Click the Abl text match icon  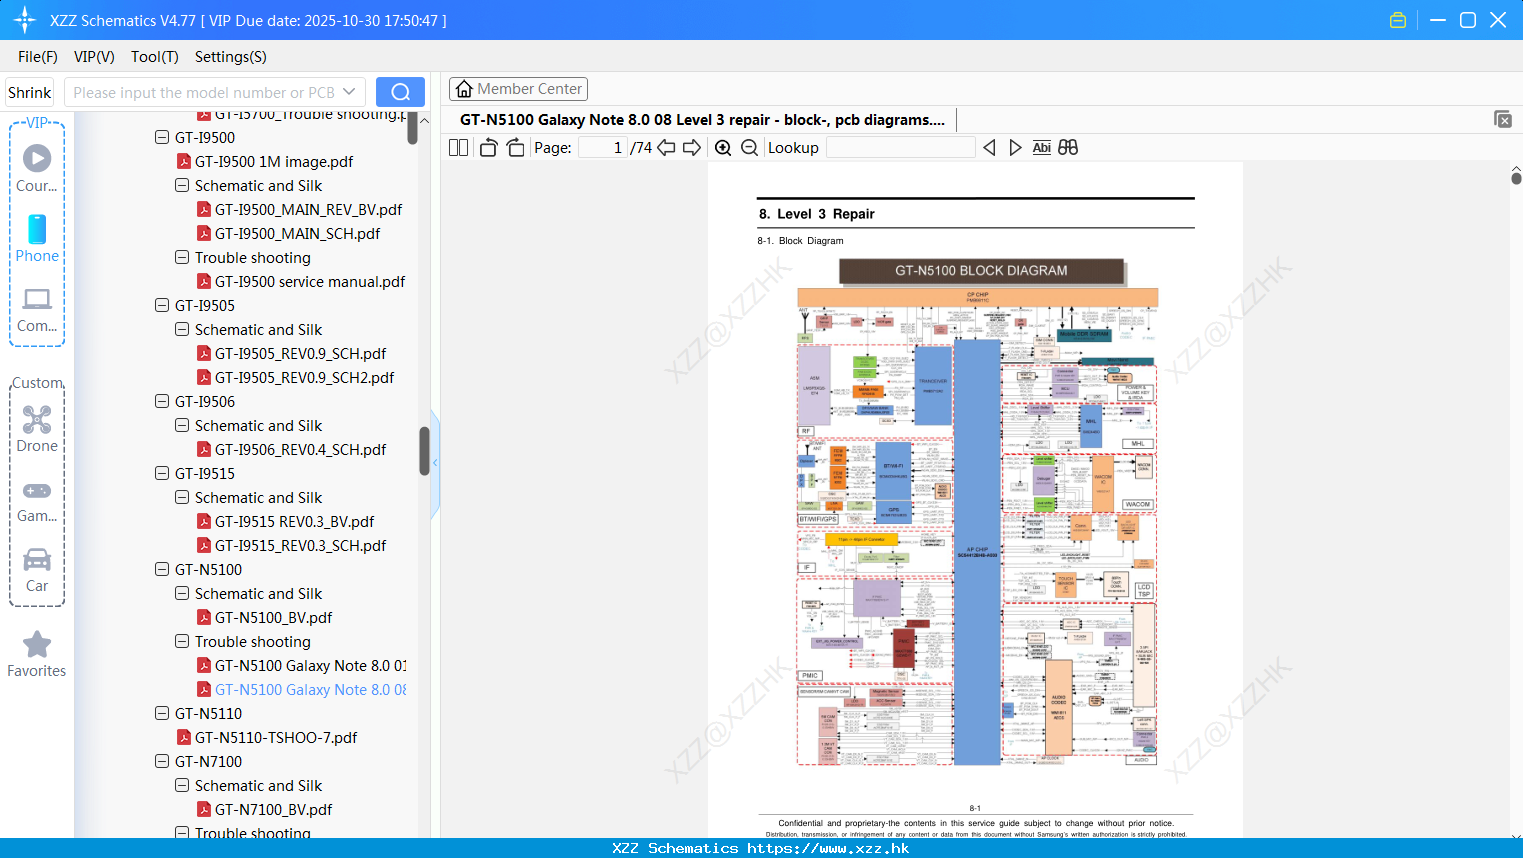pyautogui.click(x=1041, y=148)
